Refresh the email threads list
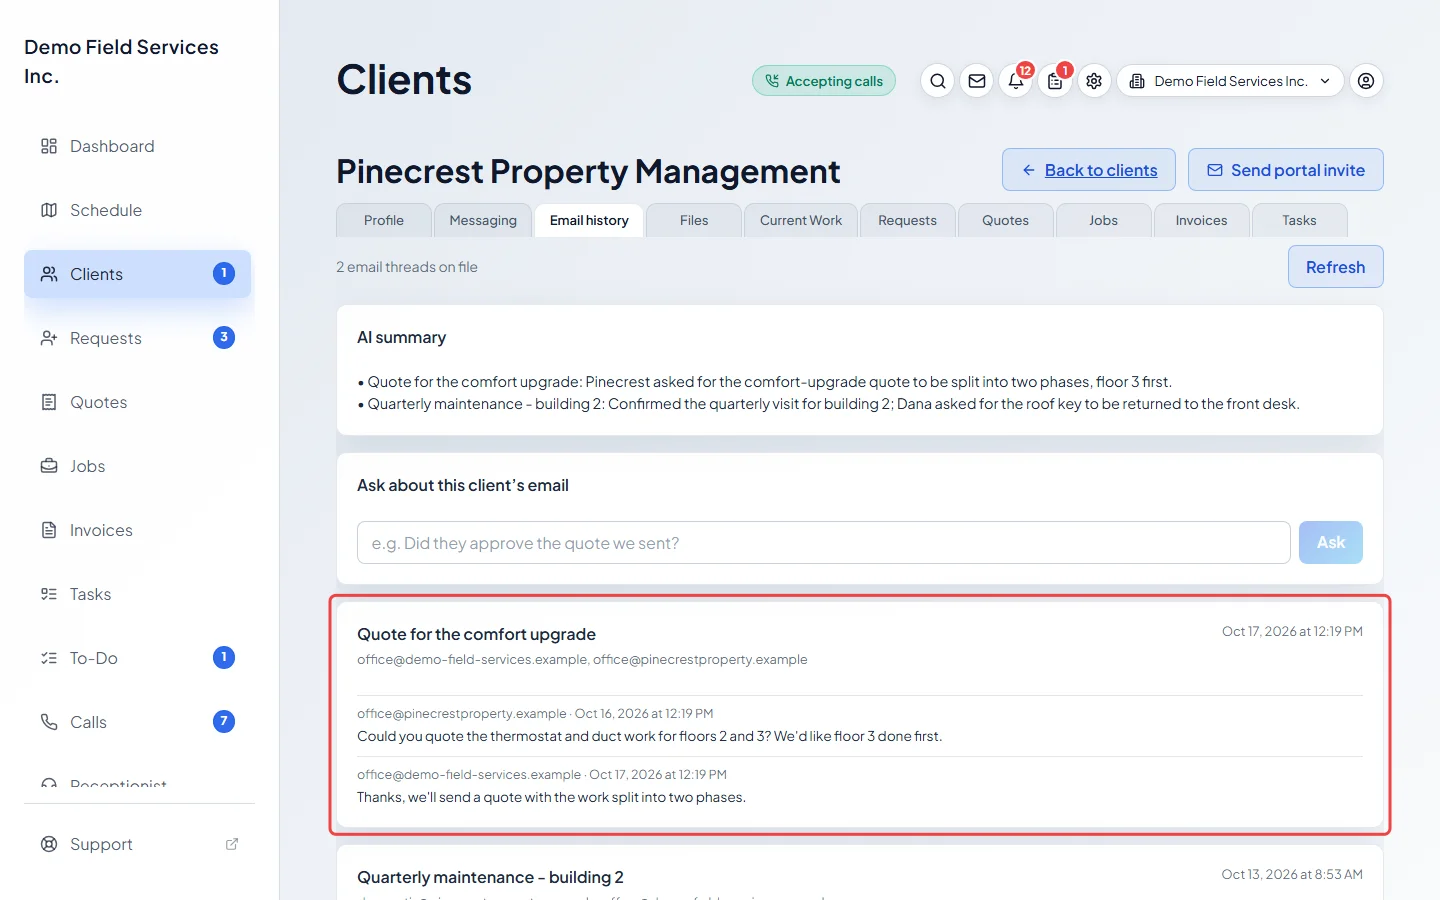Image resolution: width=1440 pixels, height=900 pixels. (1336, 267)
